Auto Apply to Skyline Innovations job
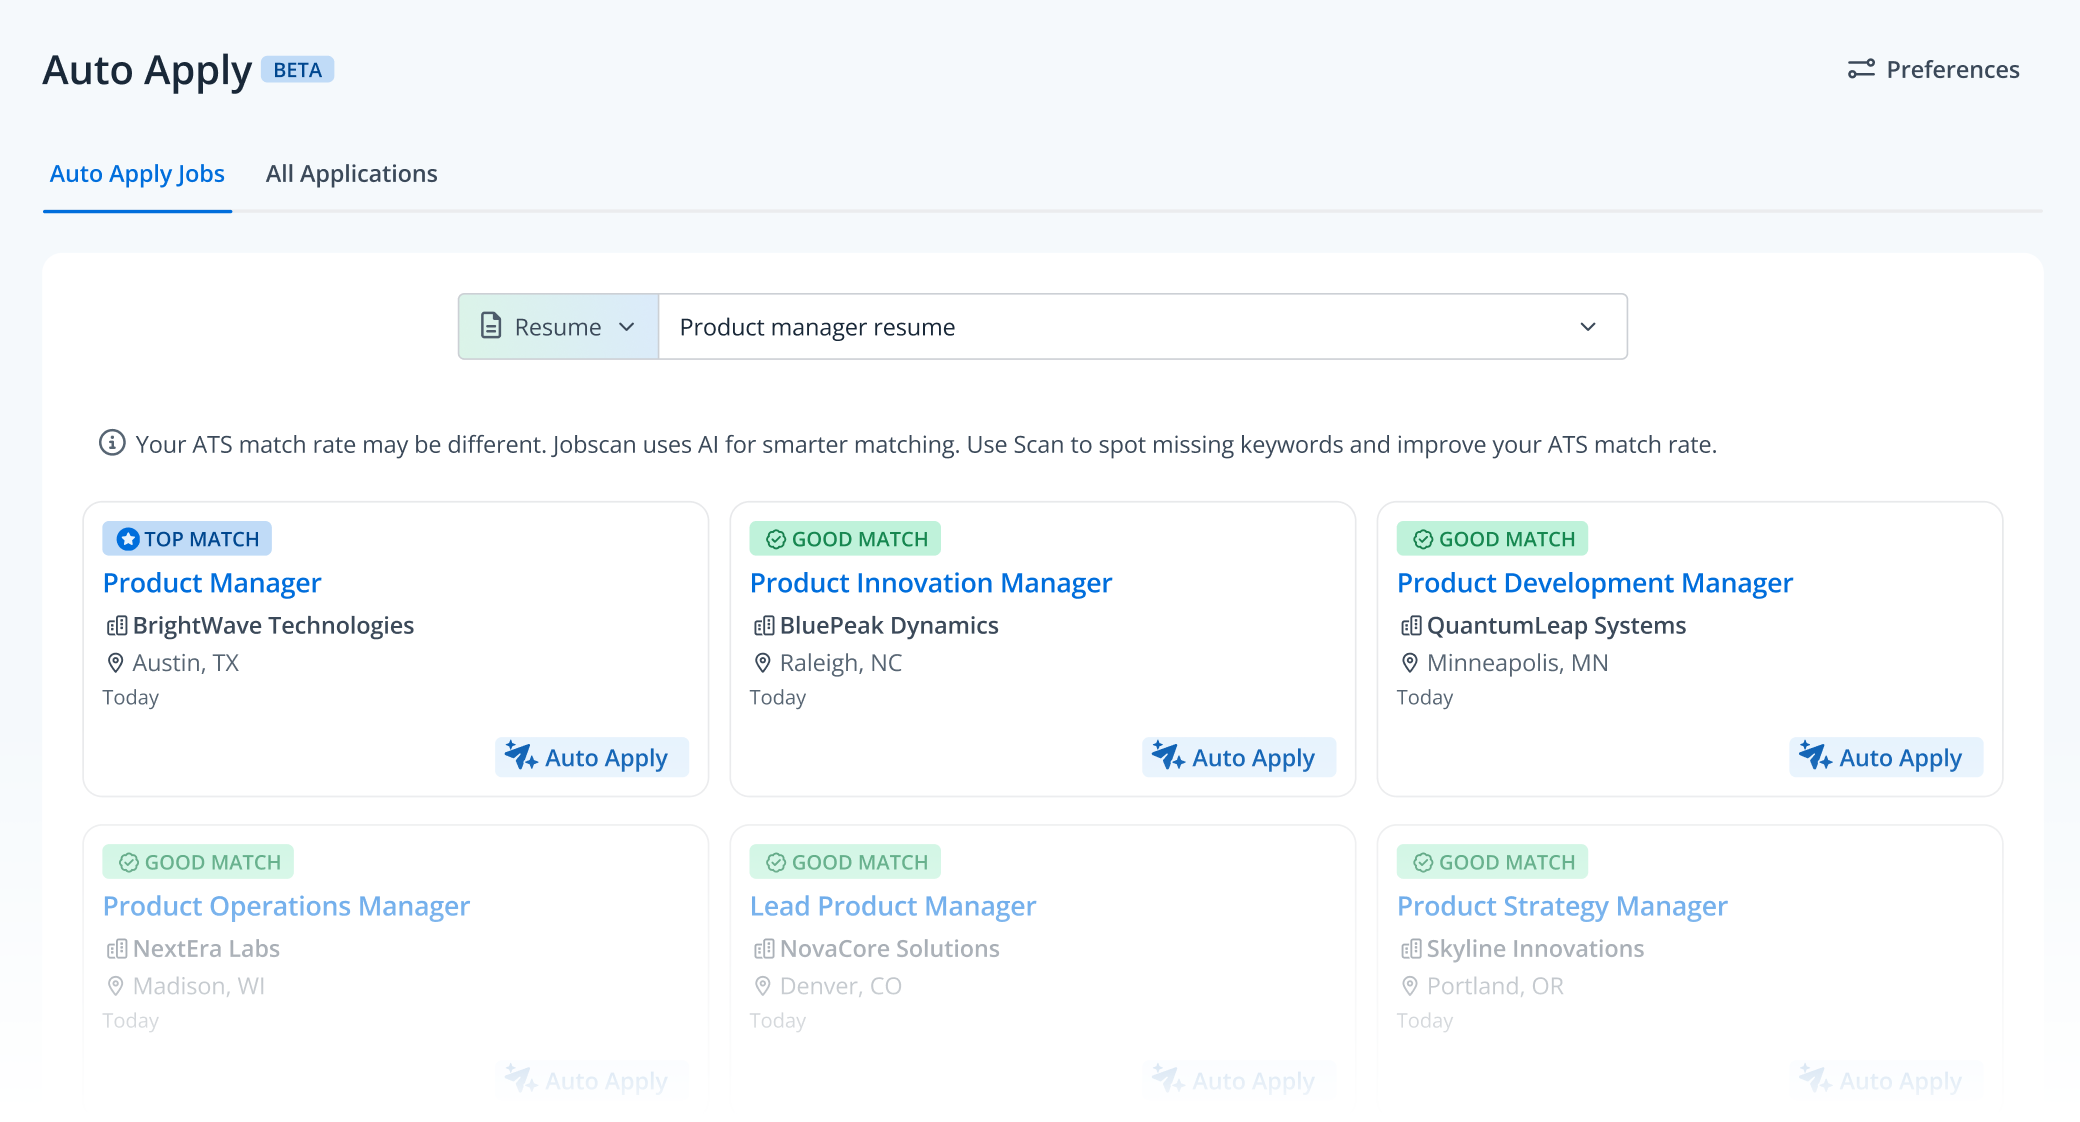 [1886, 1080]
